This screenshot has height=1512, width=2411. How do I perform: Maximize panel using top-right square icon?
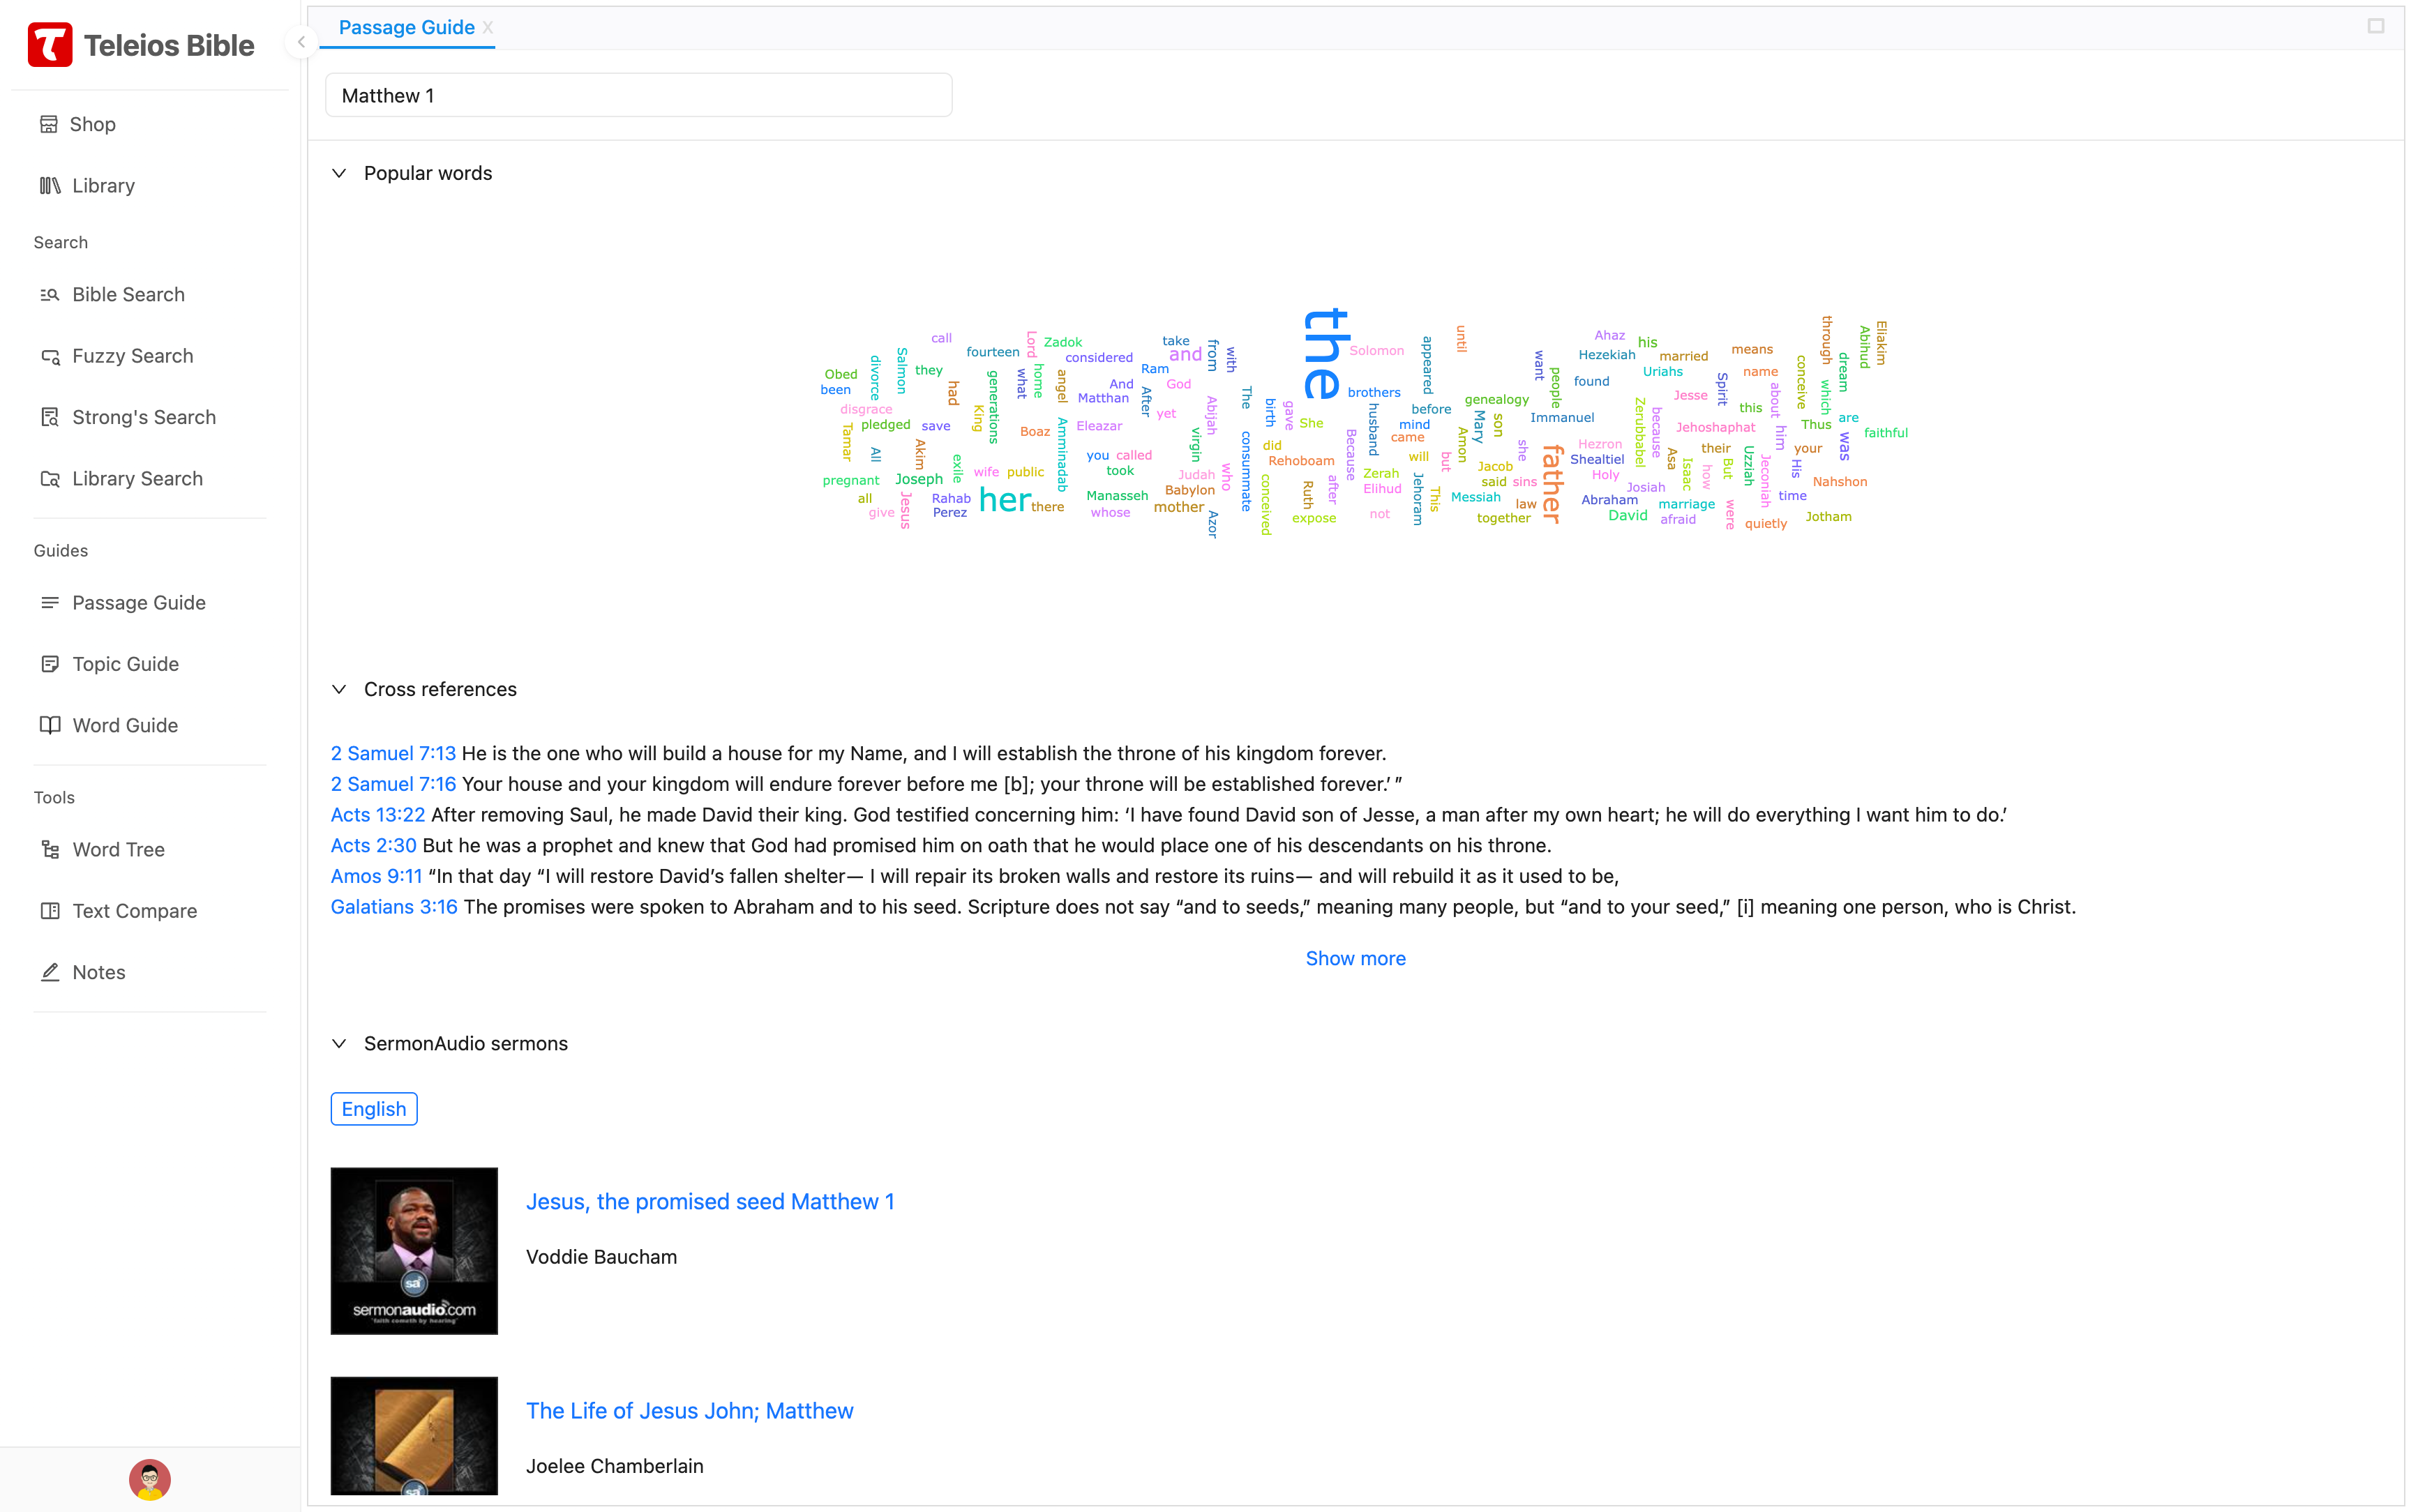2376,26
